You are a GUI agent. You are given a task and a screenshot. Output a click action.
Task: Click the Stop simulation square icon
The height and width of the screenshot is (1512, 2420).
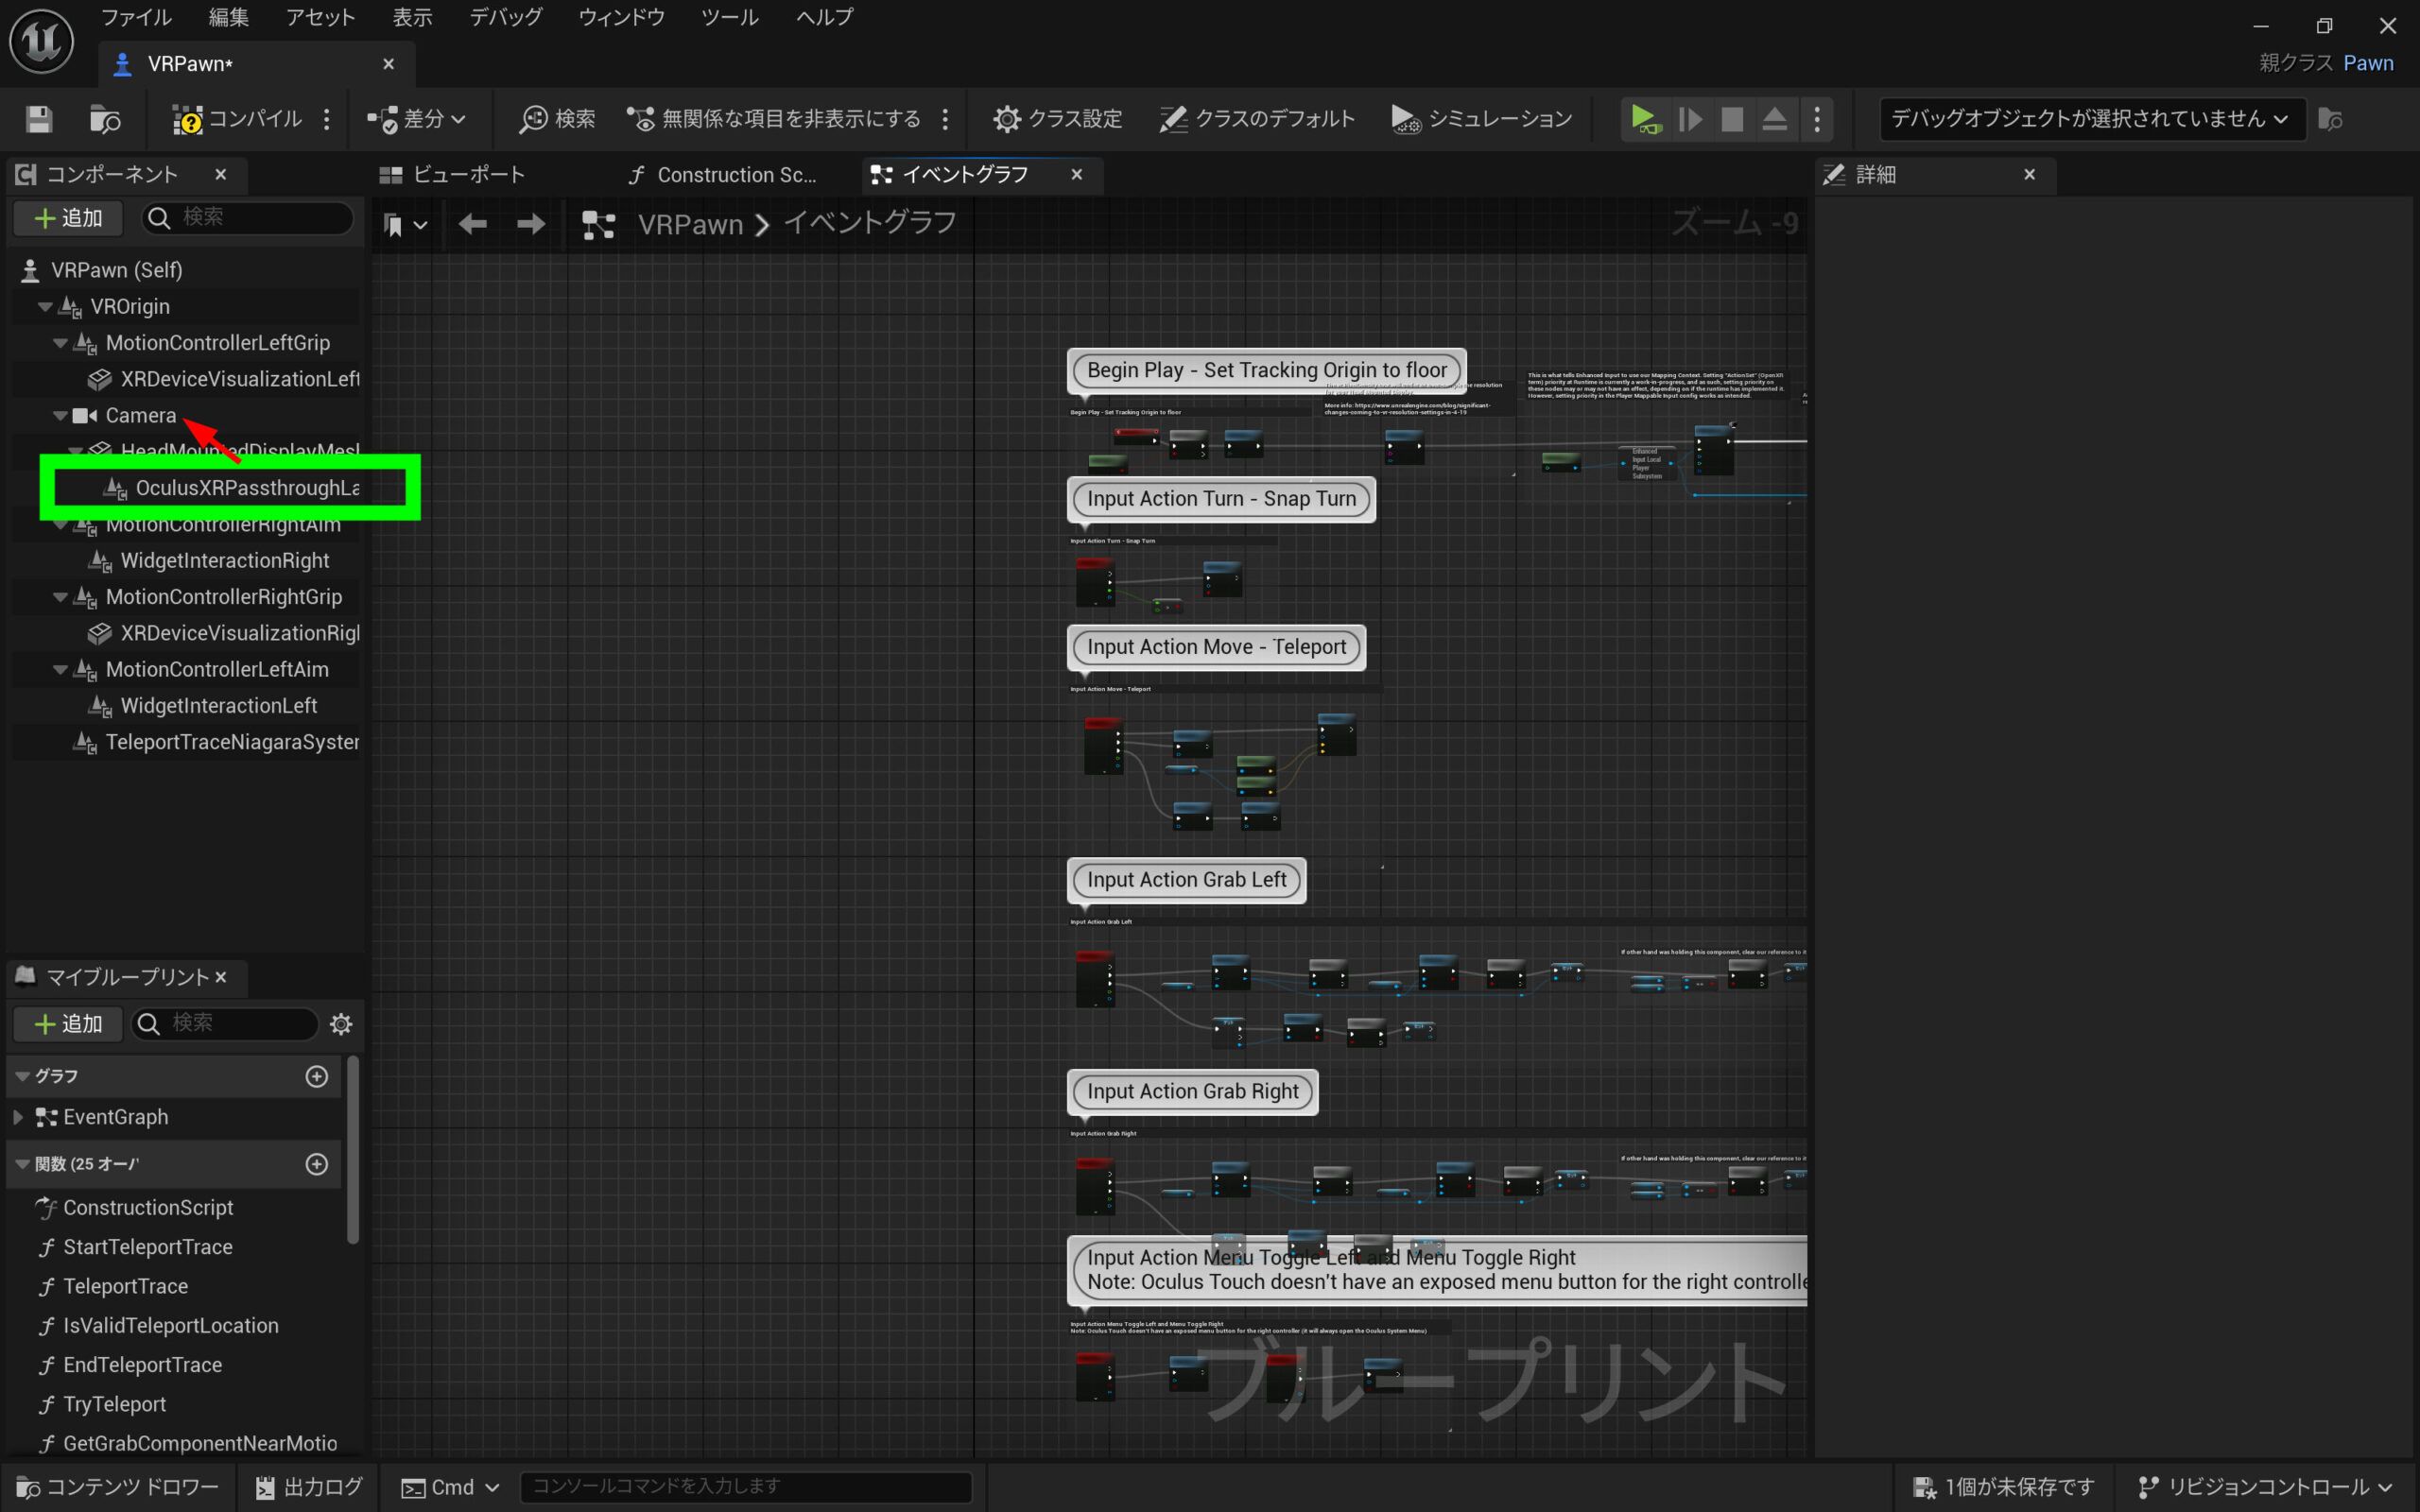[1732, 119]
